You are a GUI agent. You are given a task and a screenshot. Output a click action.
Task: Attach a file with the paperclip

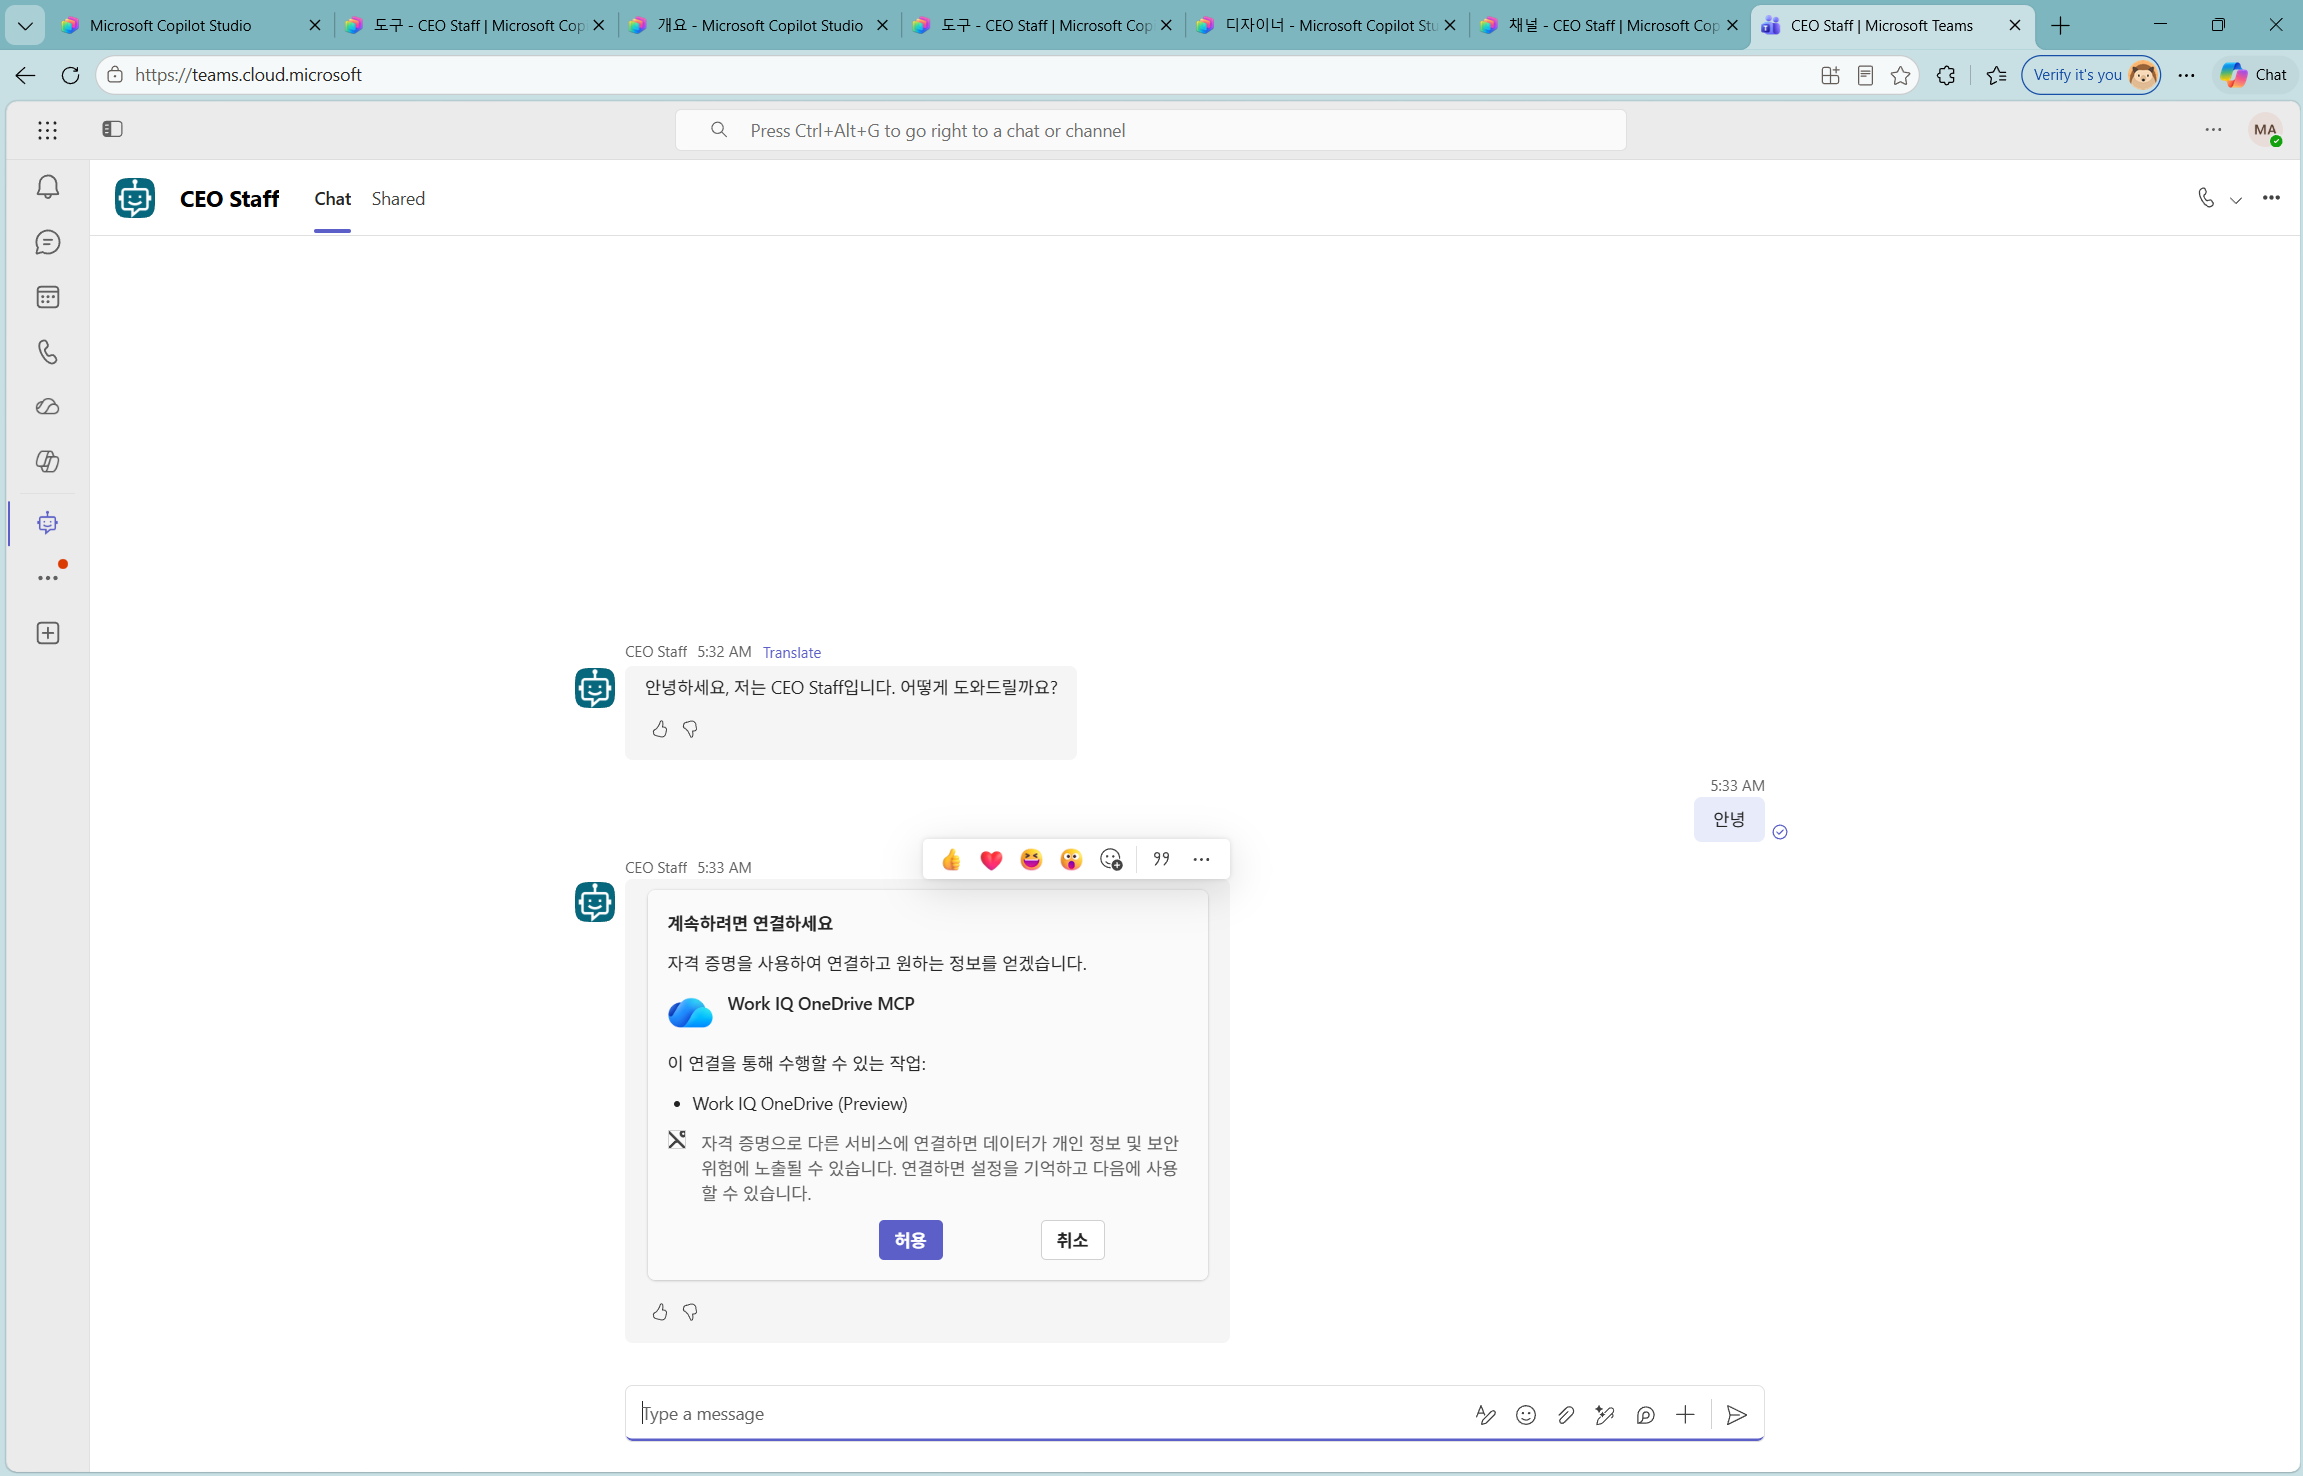[1565, 1415]
